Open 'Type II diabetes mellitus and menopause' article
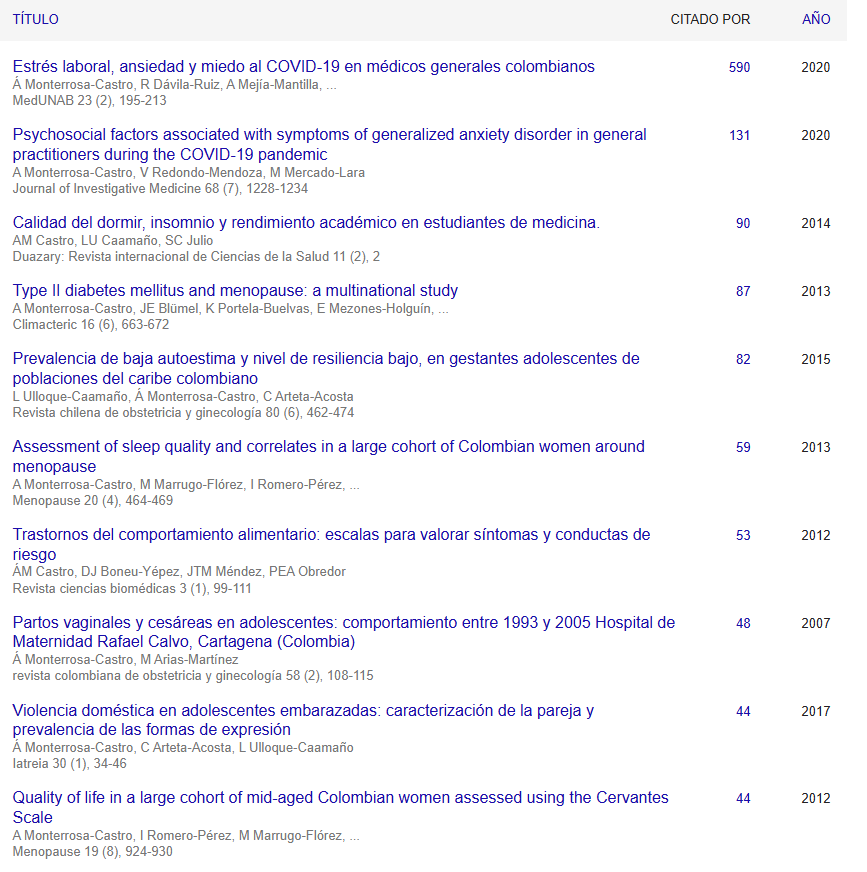867x872 pixels. (235, 291)
